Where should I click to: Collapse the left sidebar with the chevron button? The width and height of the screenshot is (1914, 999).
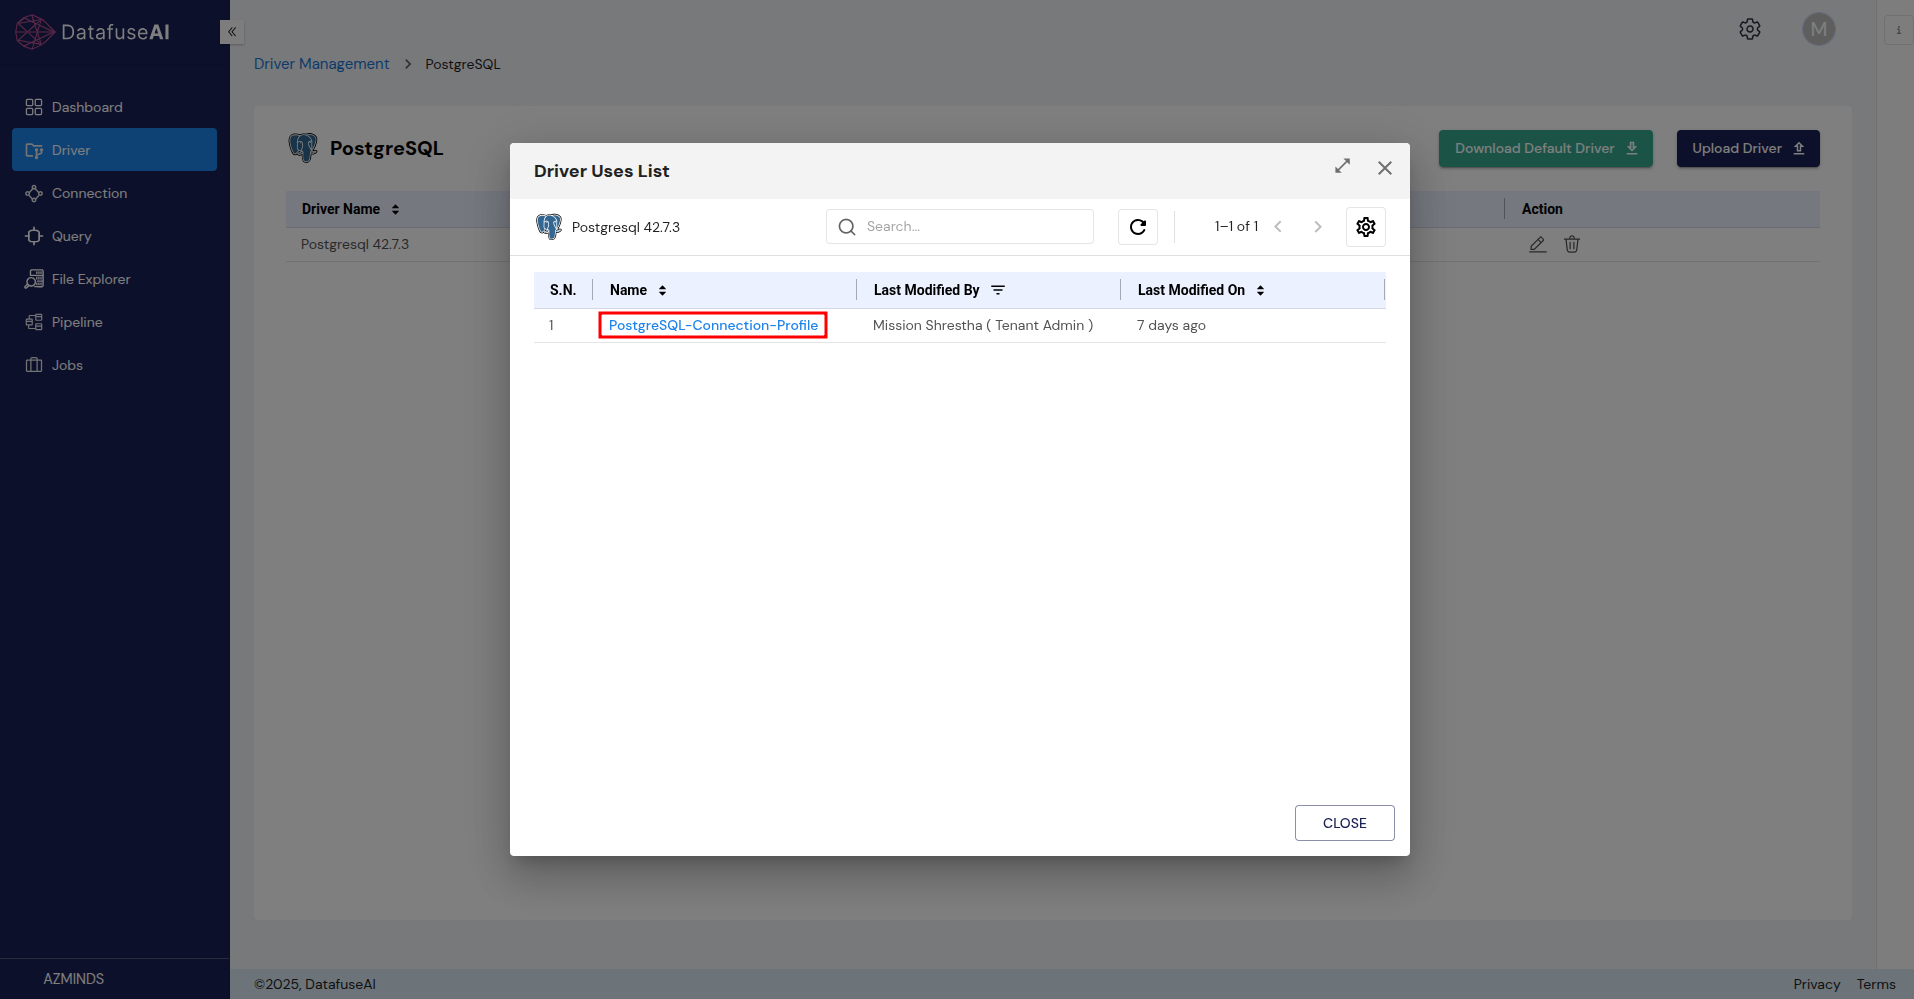click(231, 32)
